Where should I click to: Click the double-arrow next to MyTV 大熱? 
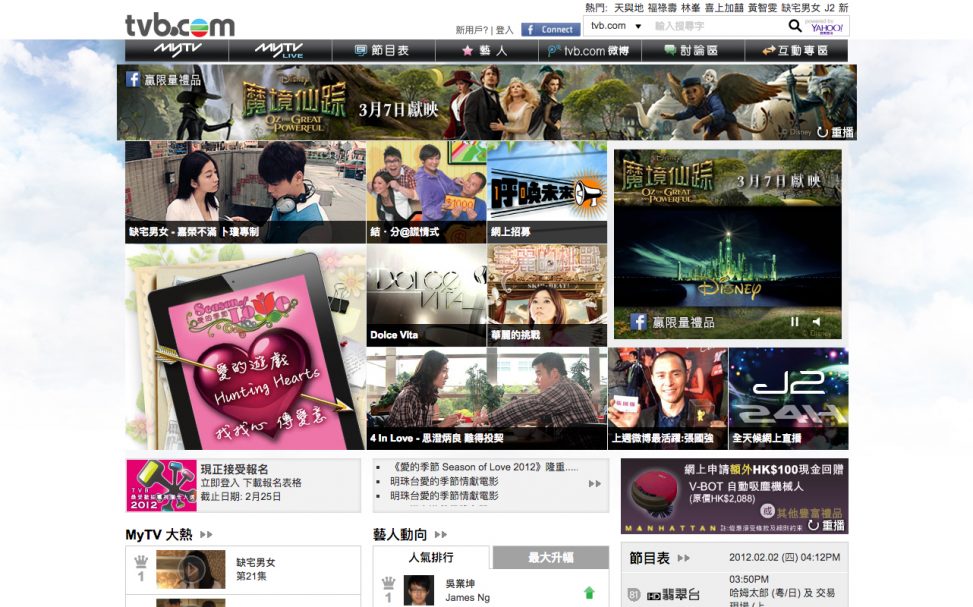[x=207, y=534]
